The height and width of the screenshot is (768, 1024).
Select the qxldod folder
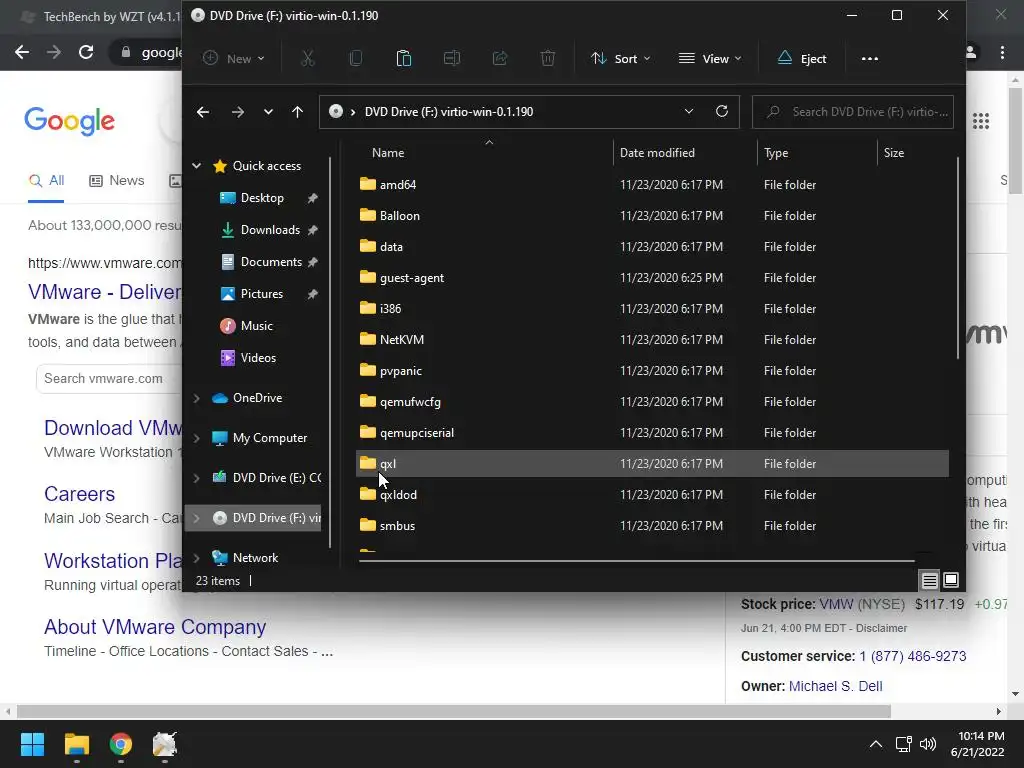652,495
